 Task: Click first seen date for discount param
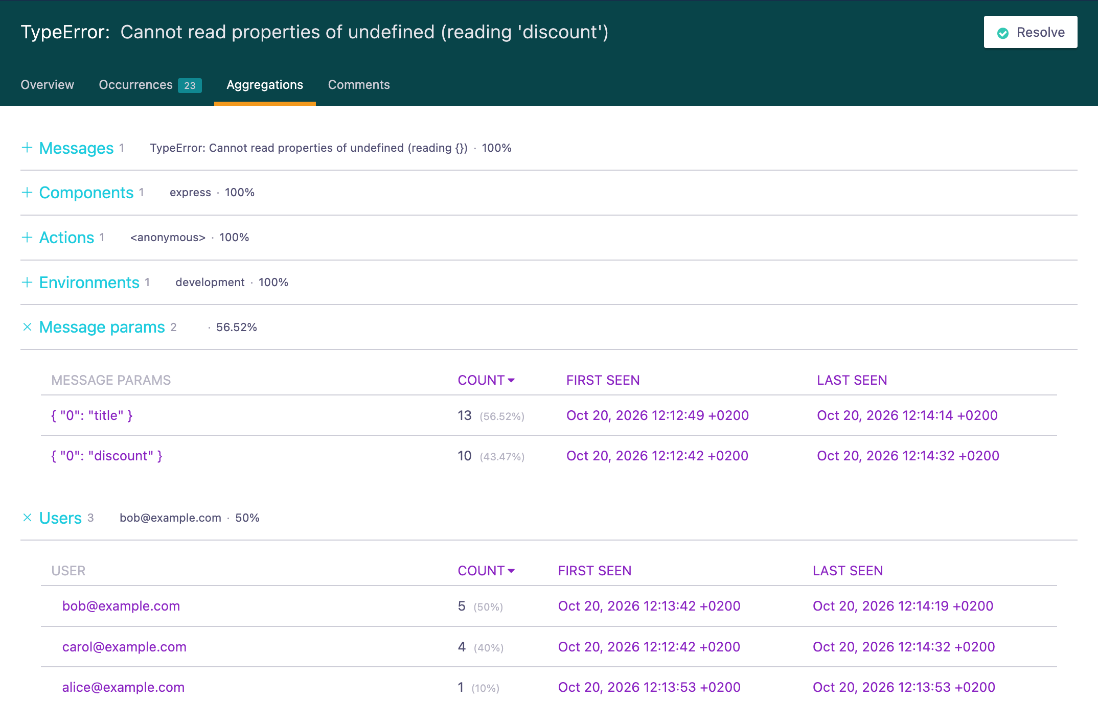click(658, 456)
